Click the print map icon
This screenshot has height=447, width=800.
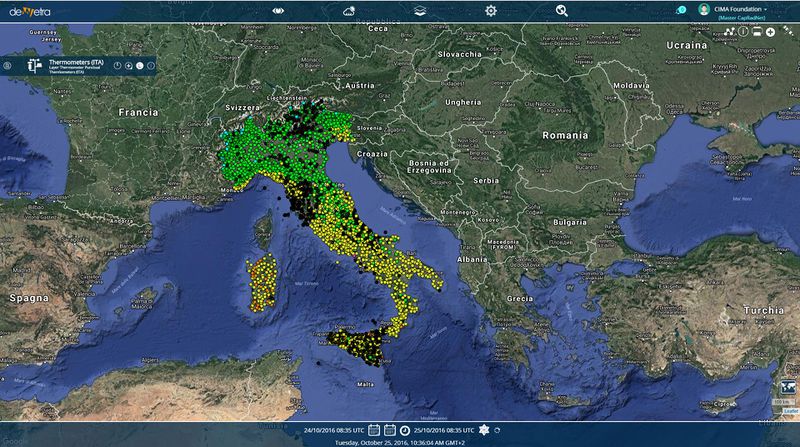[x=757, y=32]
